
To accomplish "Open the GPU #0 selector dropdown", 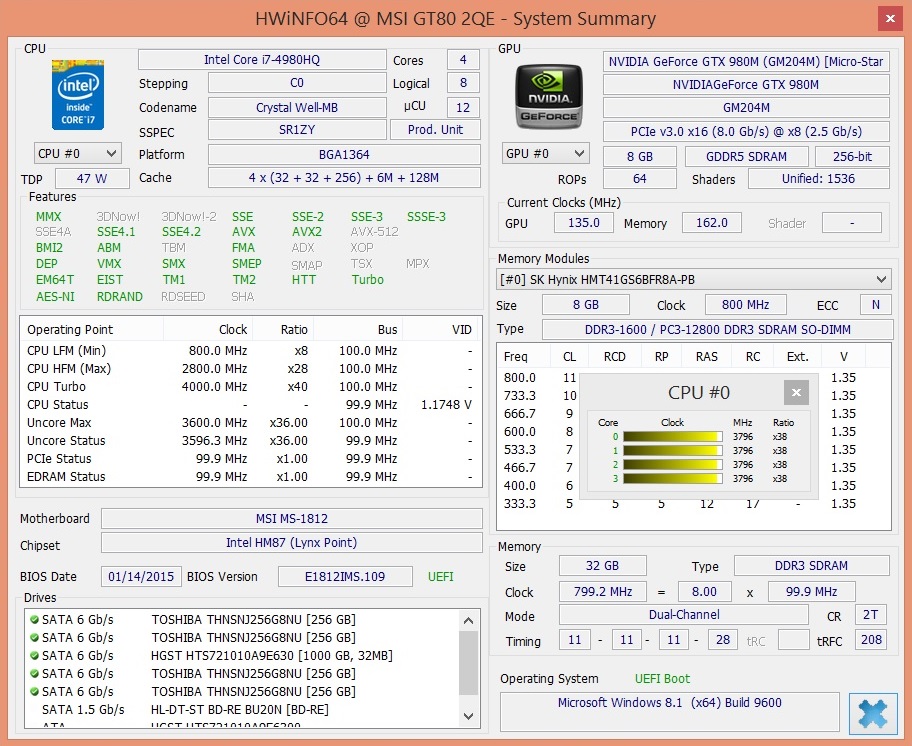I will click(x=546, y=154).
